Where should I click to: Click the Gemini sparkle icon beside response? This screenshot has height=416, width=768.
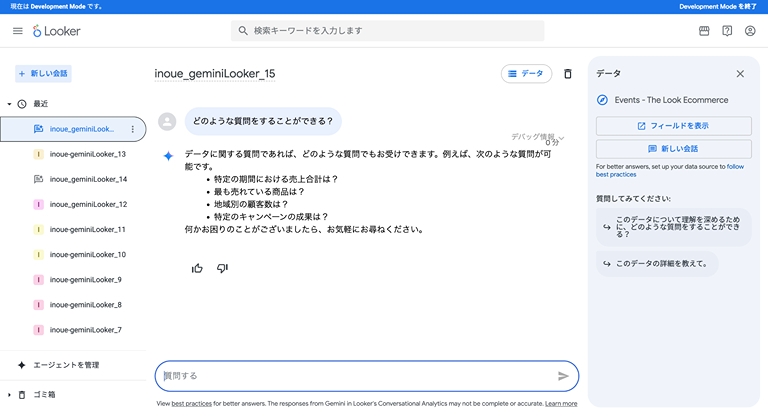(168, 156)
